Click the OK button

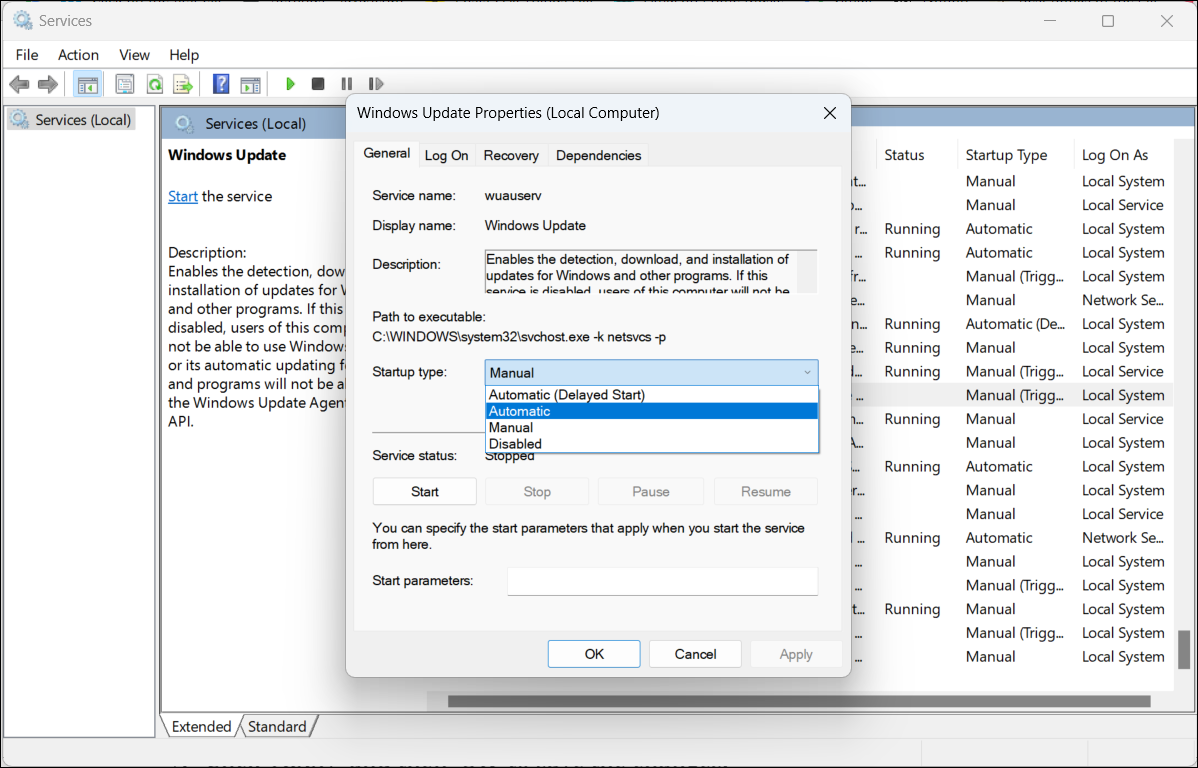[594, 654]
